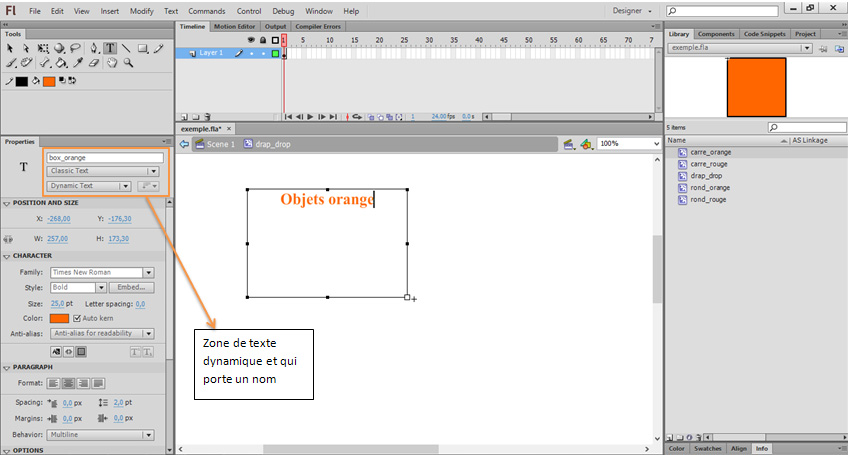Viewport: 848px width, 455px height.
Task: Toggle visibility dot for Layer 1
Action: [251, 52]
